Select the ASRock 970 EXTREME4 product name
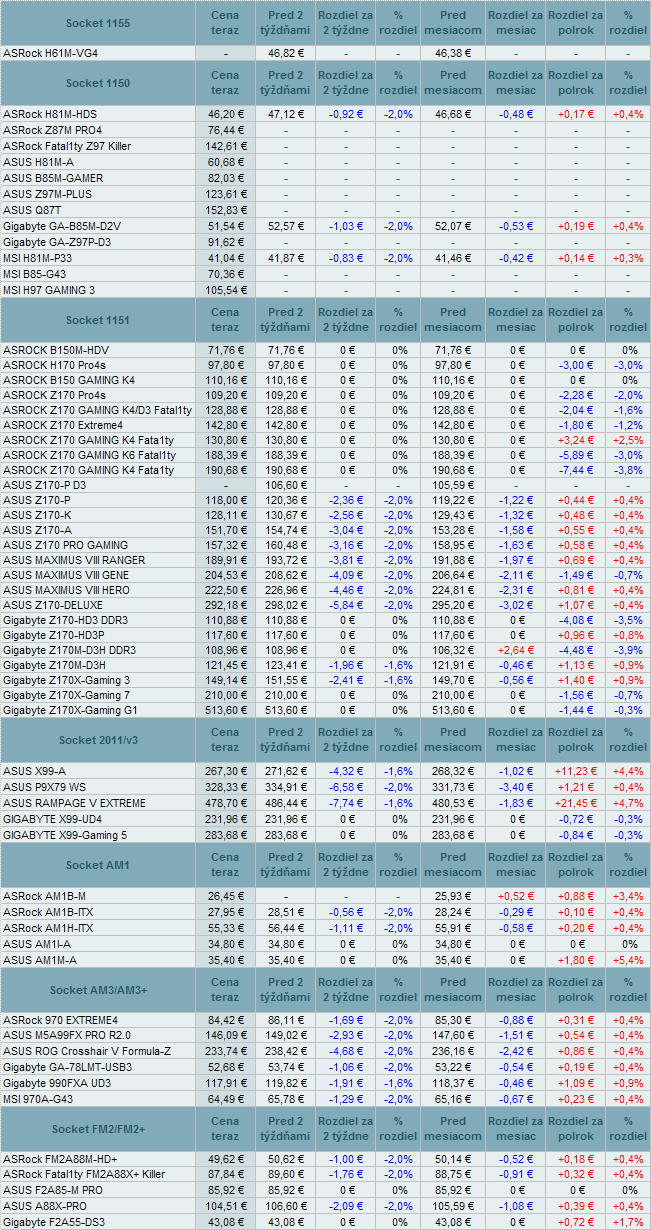 pos(60,1021)
